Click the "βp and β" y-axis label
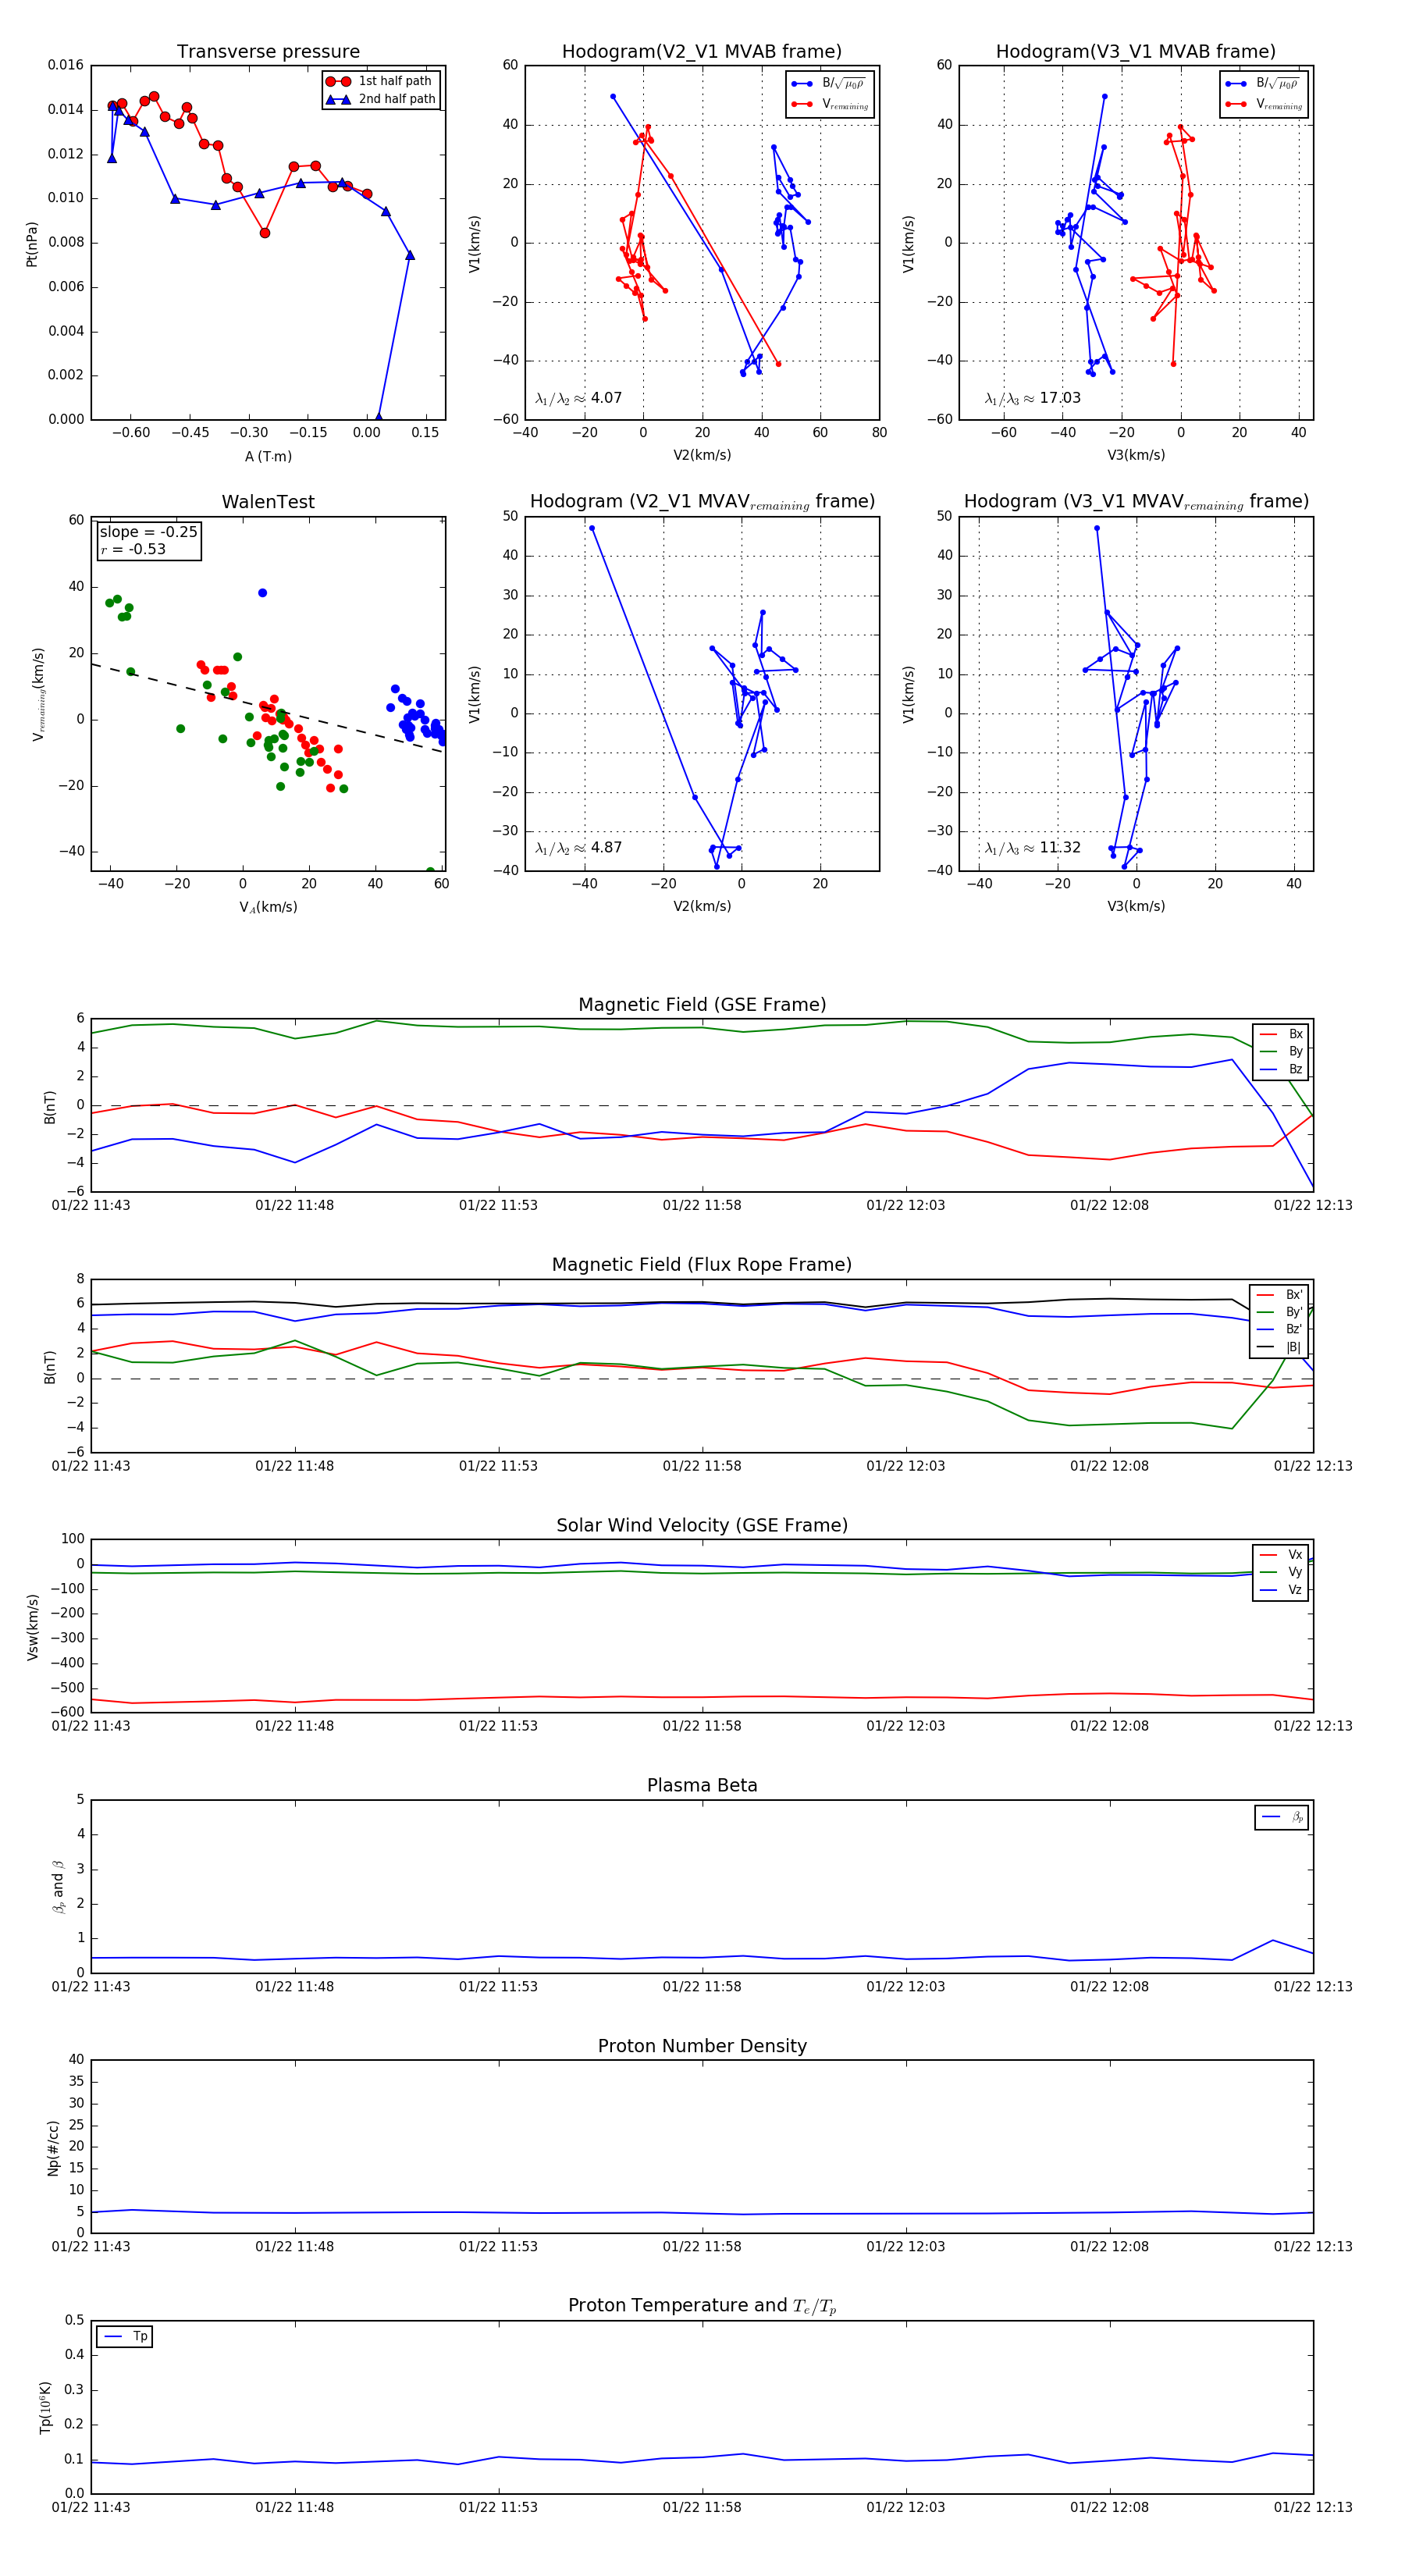The width and height of the screenshot is (1405, 2576). click(x=58, y=1887)
